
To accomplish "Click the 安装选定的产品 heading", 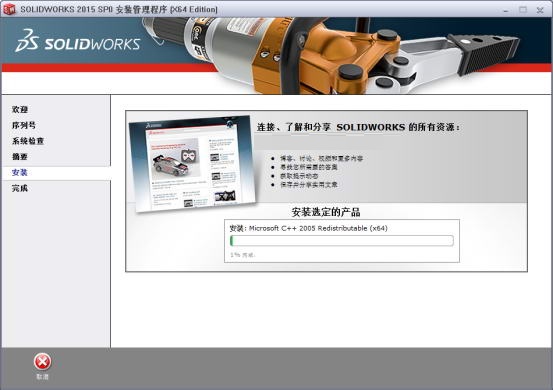I will pyautogui.click(x=326, y=212).
